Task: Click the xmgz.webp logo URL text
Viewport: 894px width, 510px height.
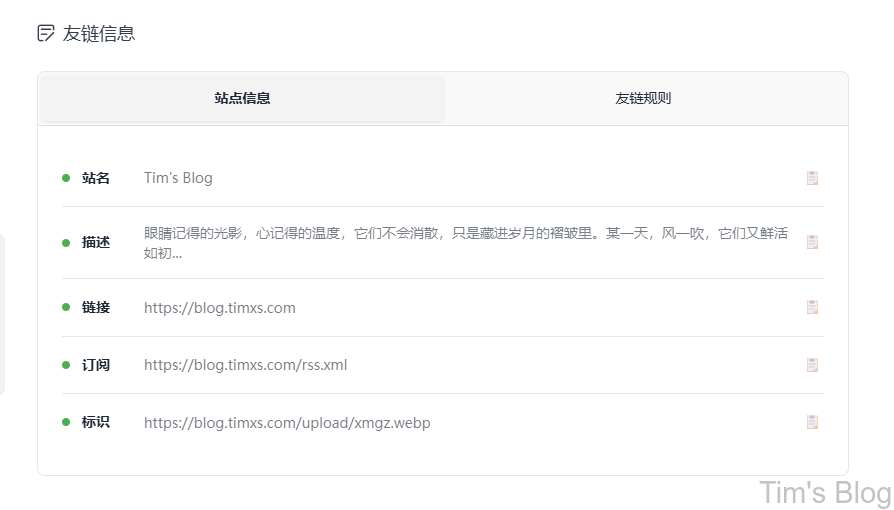Action: [287, 422]
